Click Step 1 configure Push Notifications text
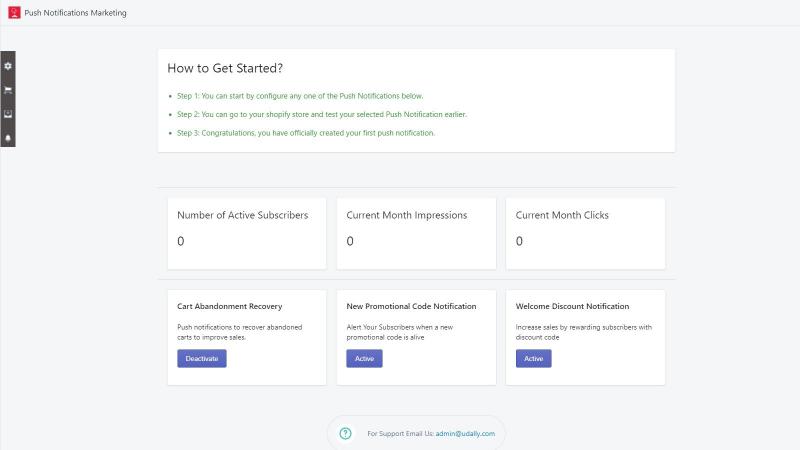800x450 pixels. point(300,96)
